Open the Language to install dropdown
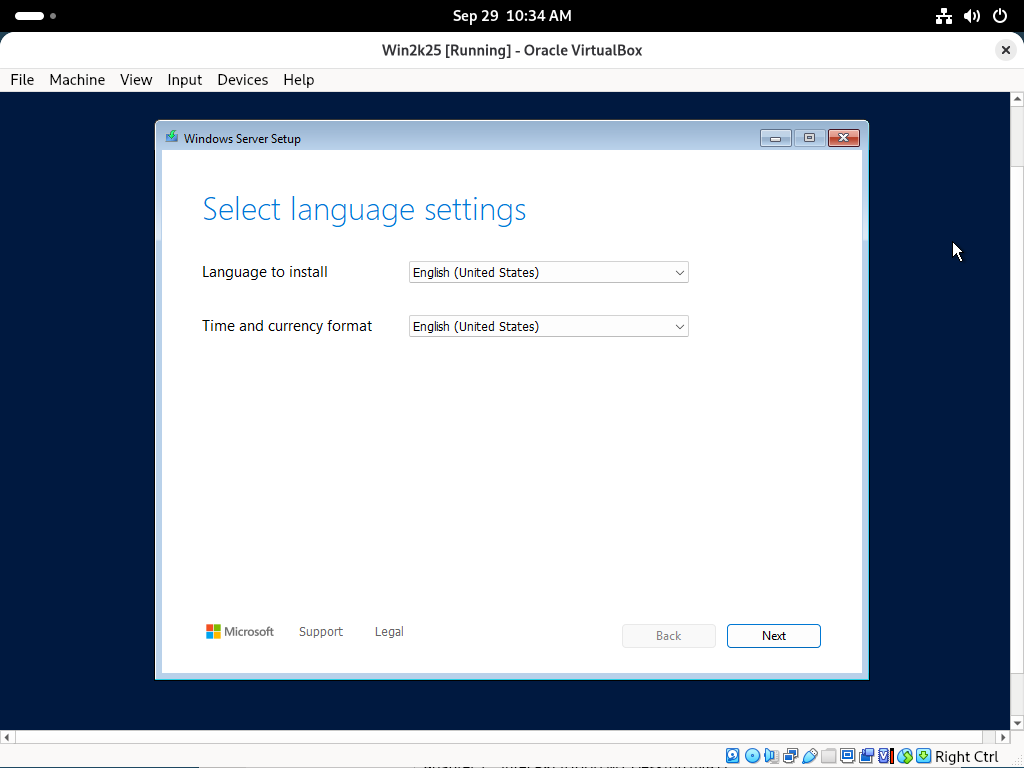Image resolution: width=1024 pixels, height=768 pixels. [x=548, y=272]
